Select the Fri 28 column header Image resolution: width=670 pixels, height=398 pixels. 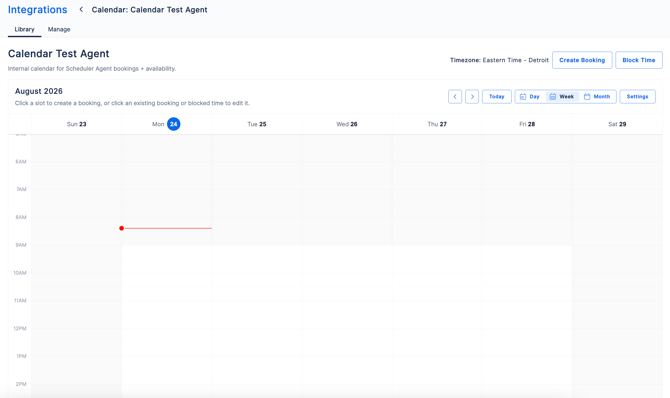527,124
